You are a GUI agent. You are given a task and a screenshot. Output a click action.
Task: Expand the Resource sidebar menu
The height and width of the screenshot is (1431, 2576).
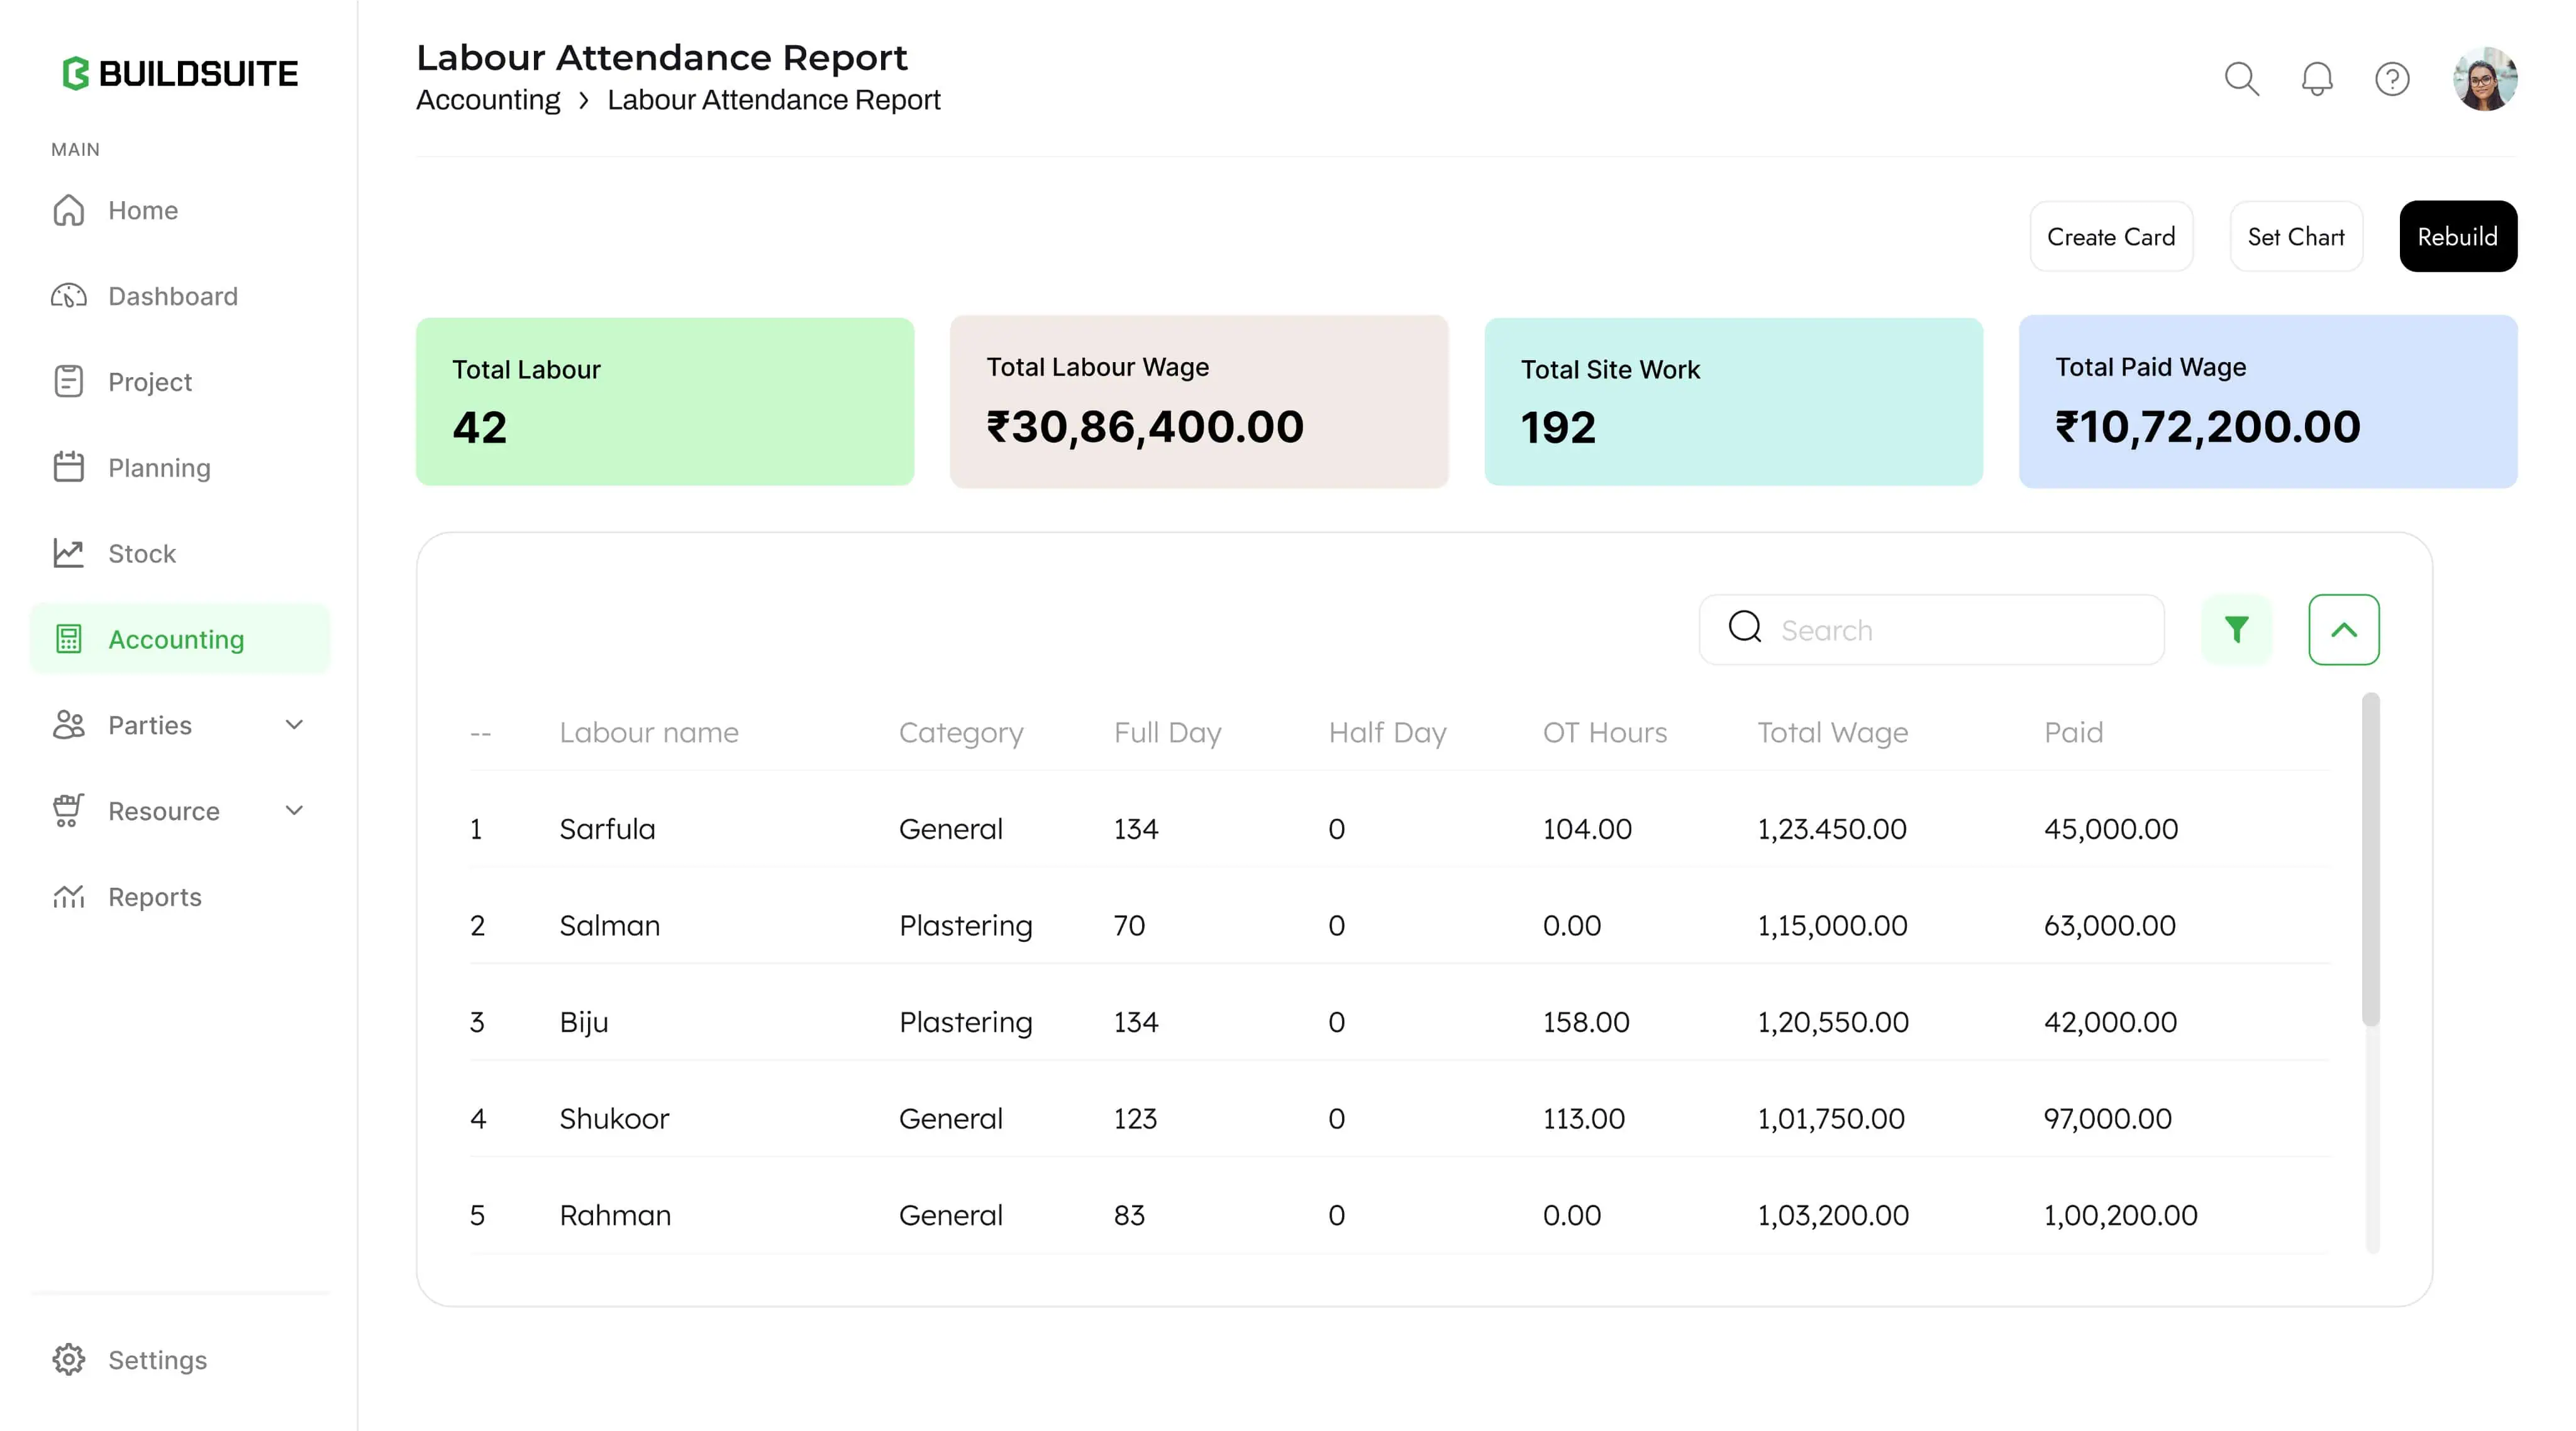click(294, 811)
